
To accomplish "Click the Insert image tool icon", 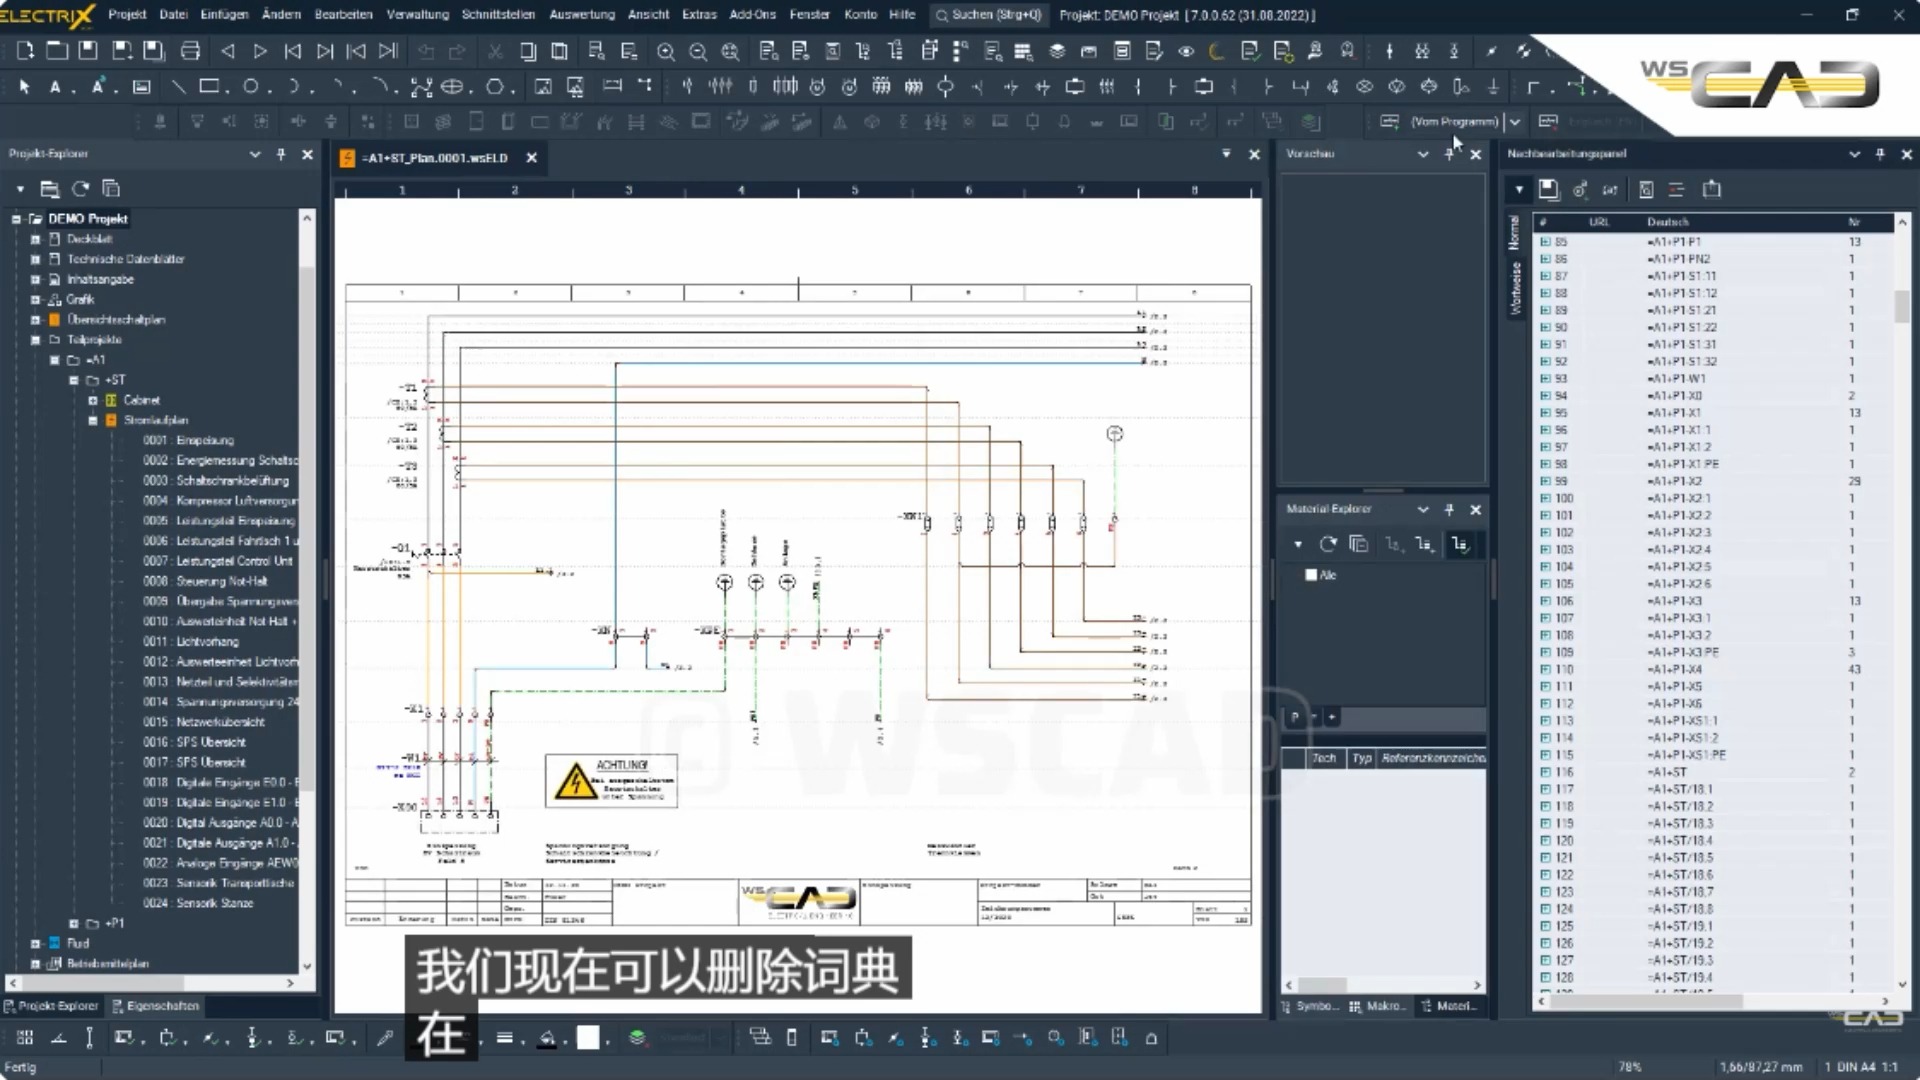I will pos(543,87).
